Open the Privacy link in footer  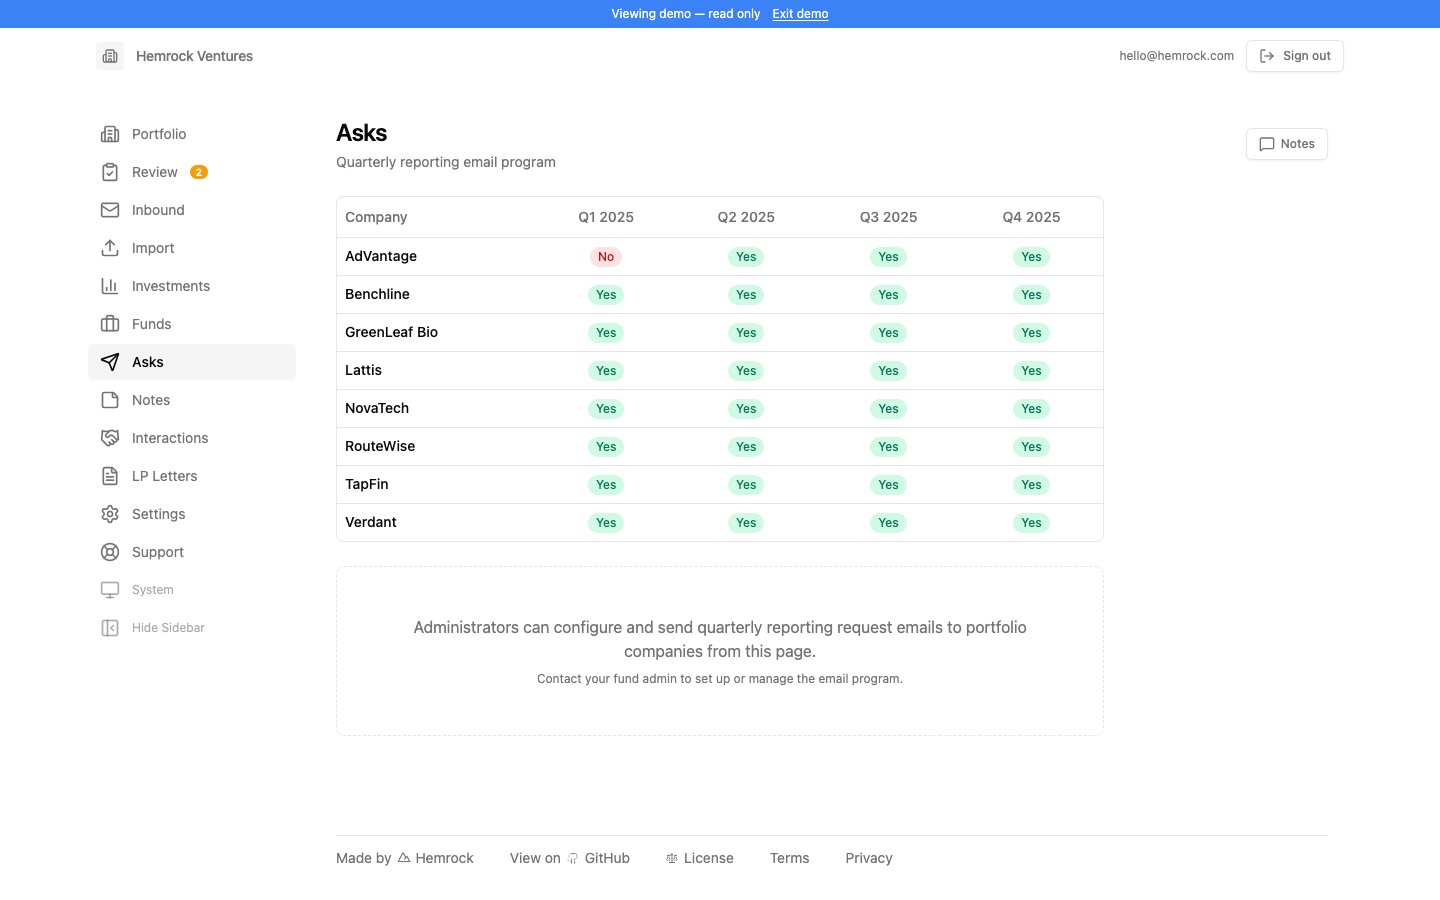[869, 858]
